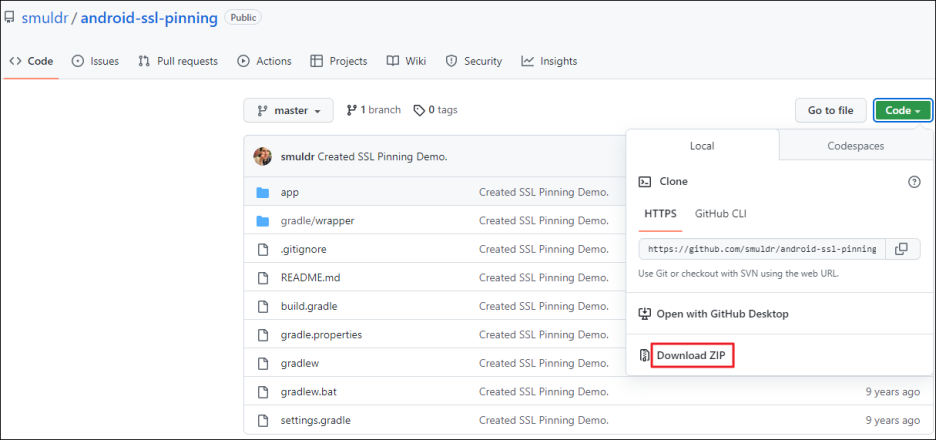Click the build.gradle file icon

pyautogui.click(x=263, y=306)
